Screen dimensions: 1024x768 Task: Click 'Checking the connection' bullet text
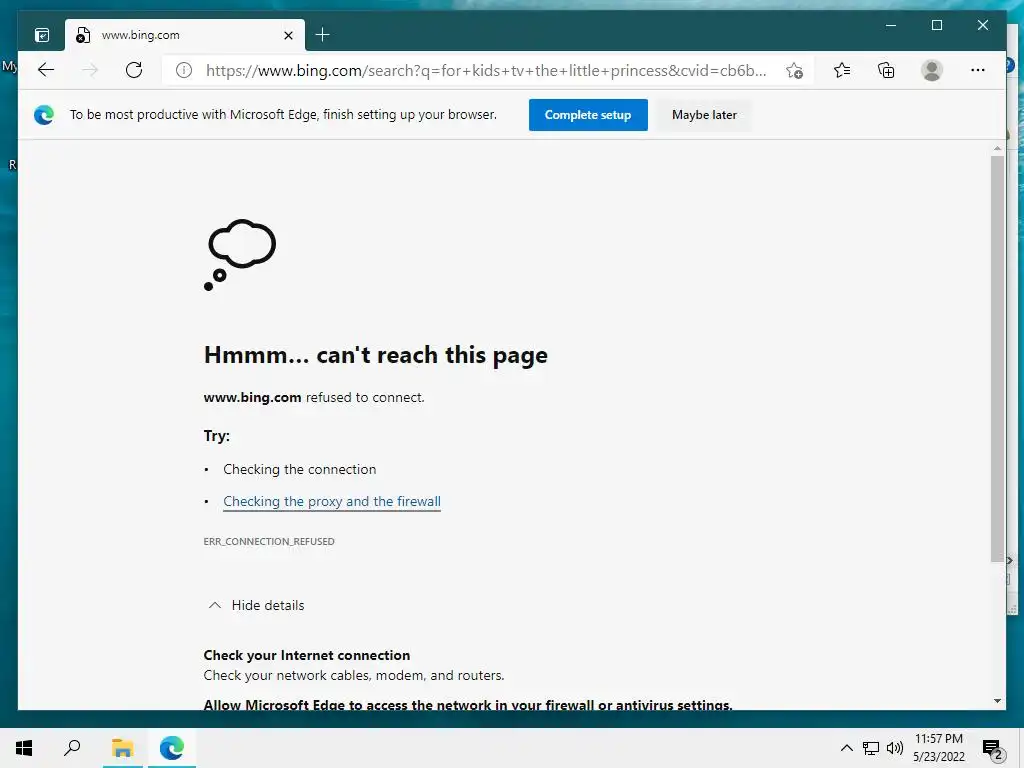click(300, 470)
